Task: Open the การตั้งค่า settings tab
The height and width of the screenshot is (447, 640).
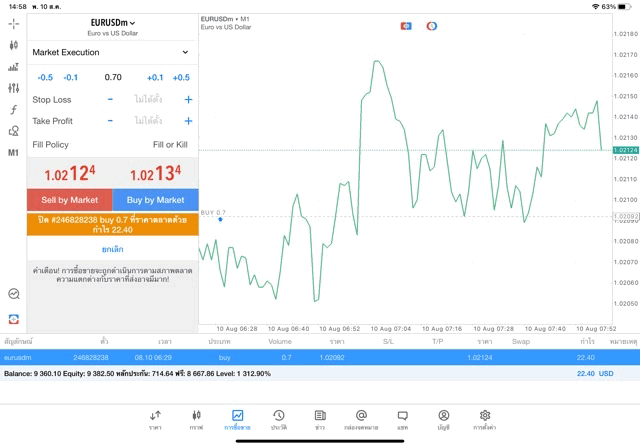Action: pos(485,420)
